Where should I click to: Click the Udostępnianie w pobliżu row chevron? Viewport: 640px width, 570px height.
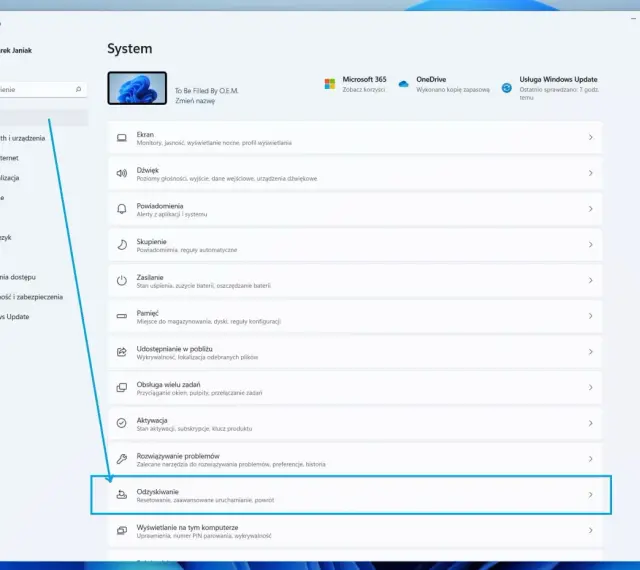point(591,352)
